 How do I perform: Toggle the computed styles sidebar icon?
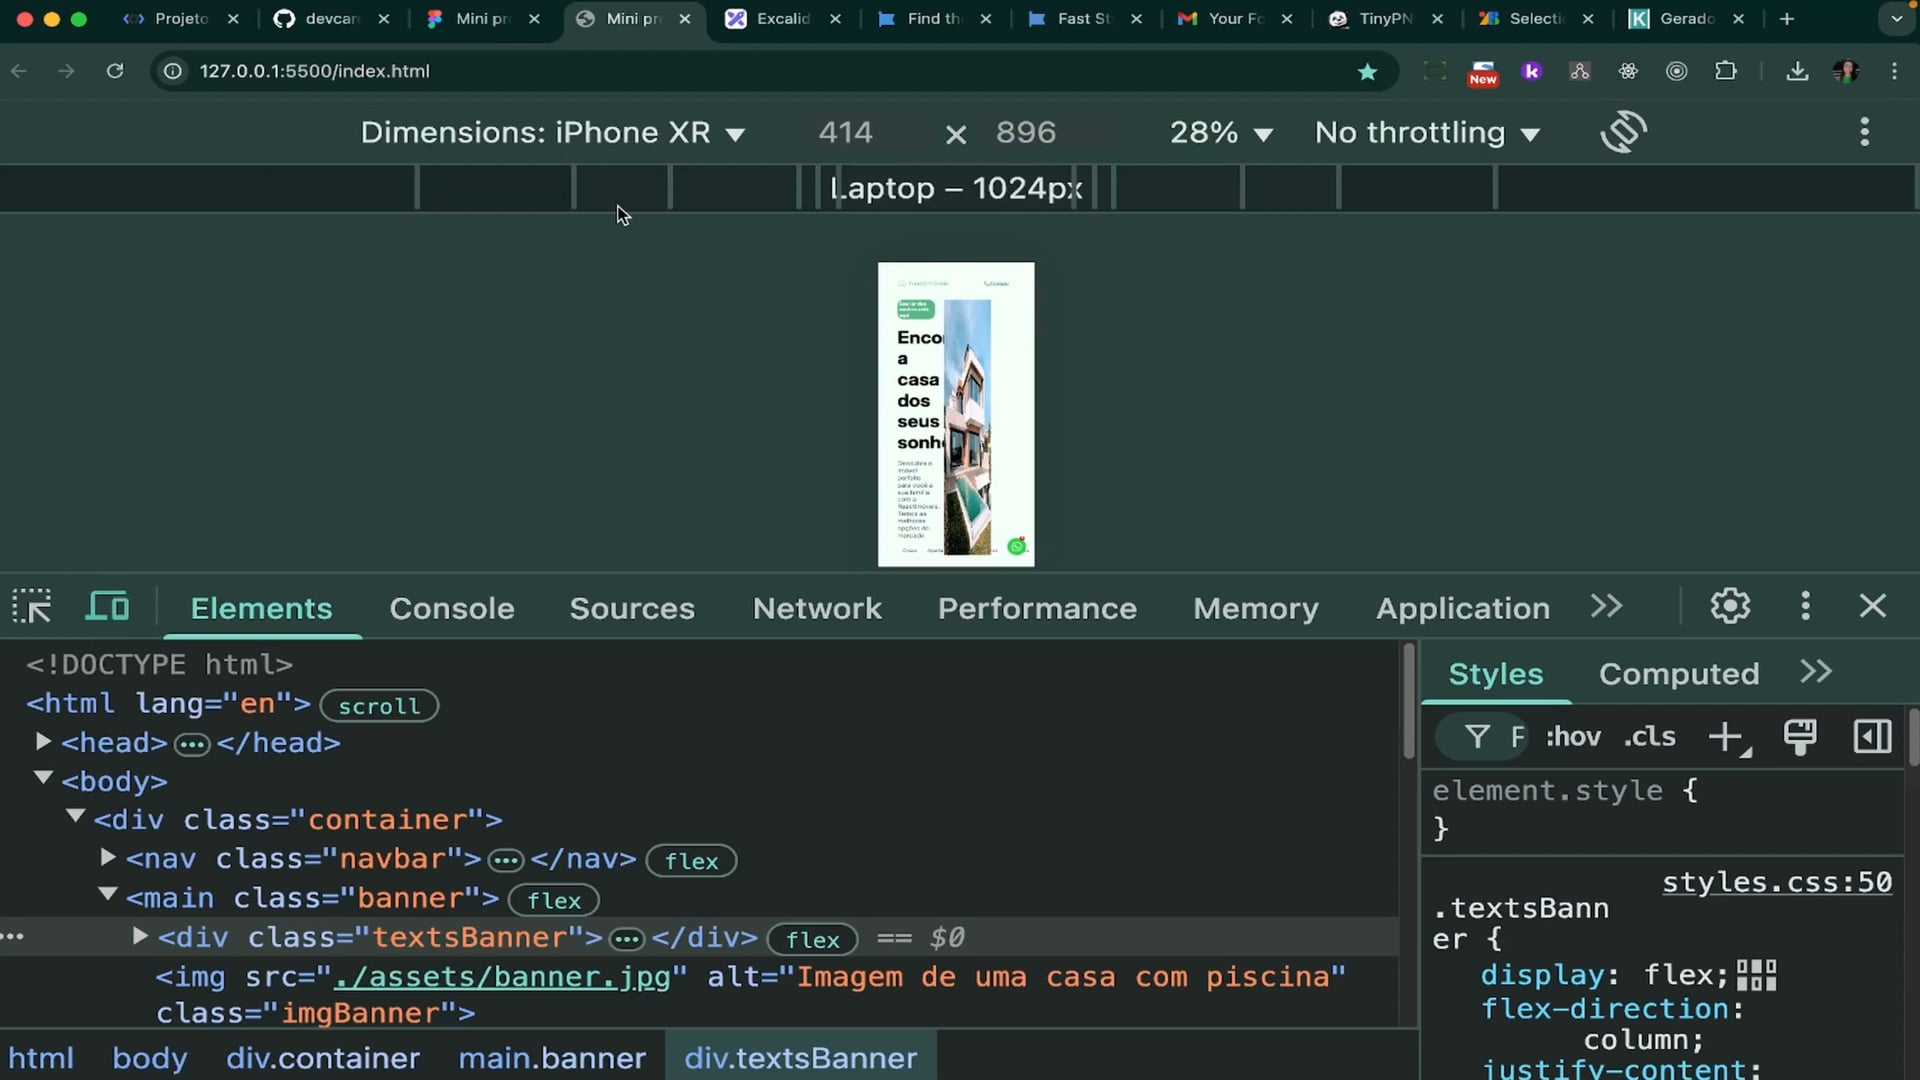pos(1872,737)
